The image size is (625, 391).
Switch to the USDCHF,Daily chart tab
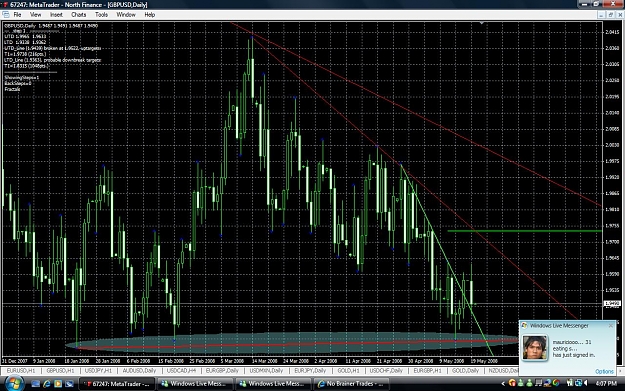(385, 371)
